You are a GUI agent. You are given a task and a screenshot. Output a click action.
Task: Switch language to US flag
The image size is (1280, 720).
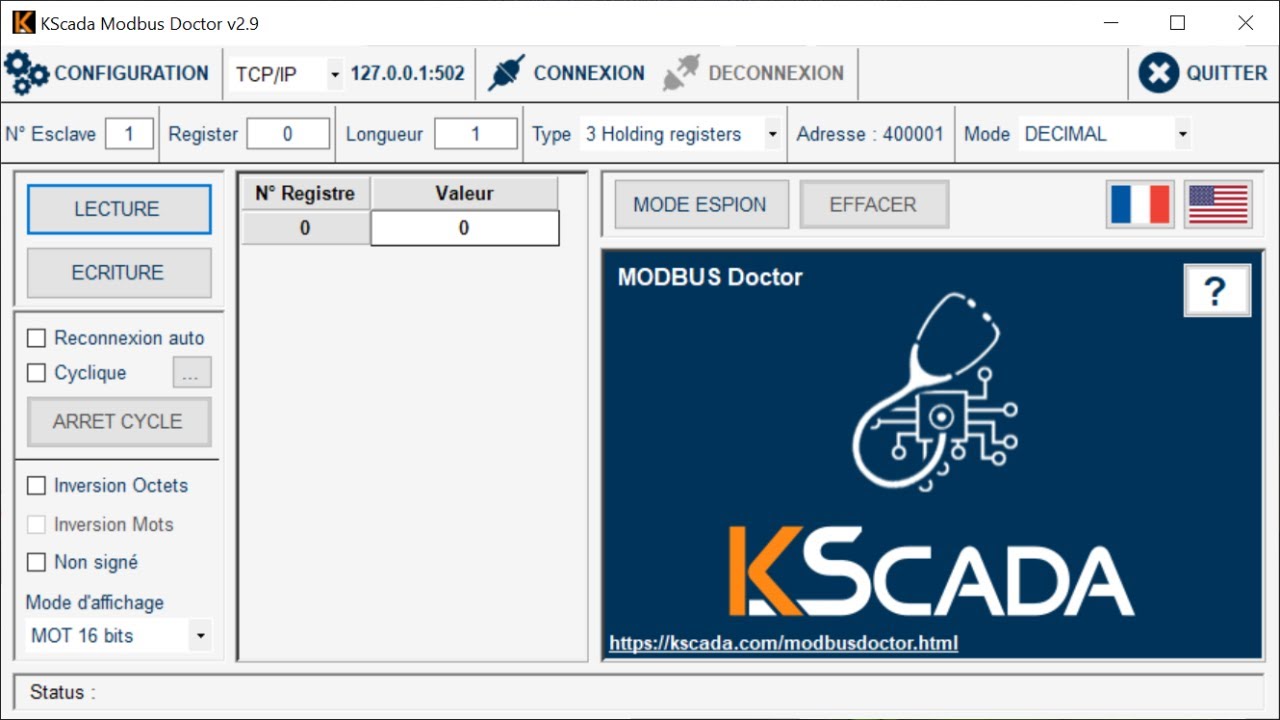coord(1218,205)
